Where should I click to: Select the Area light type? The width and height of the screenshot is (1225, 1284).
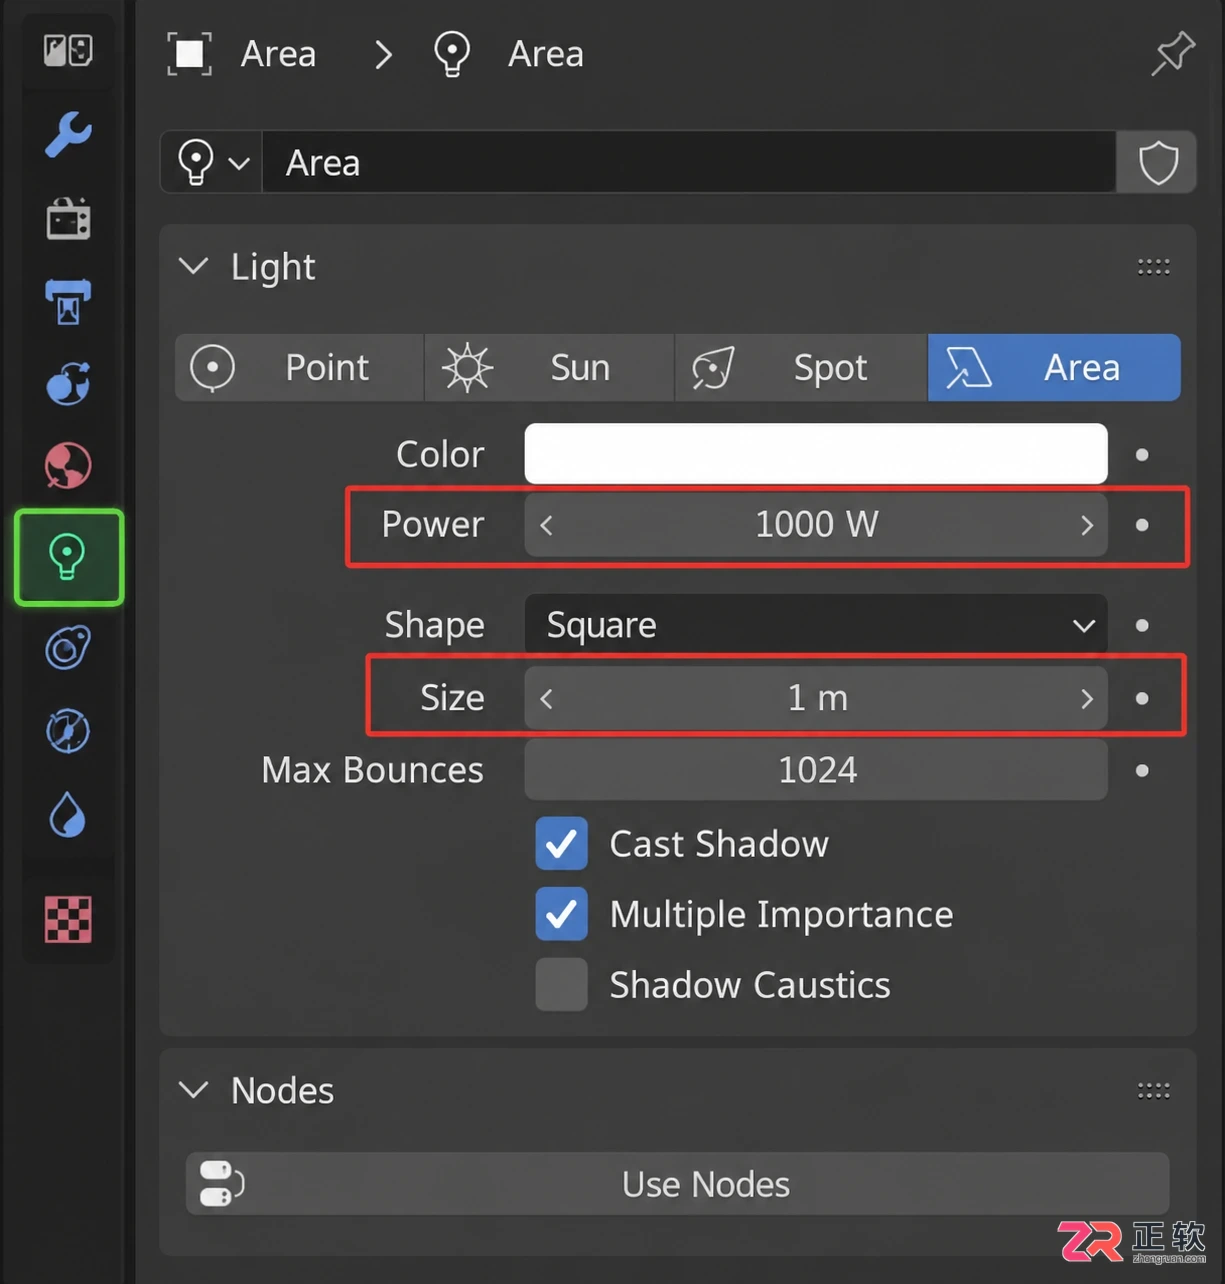(x=1054, y=367)
